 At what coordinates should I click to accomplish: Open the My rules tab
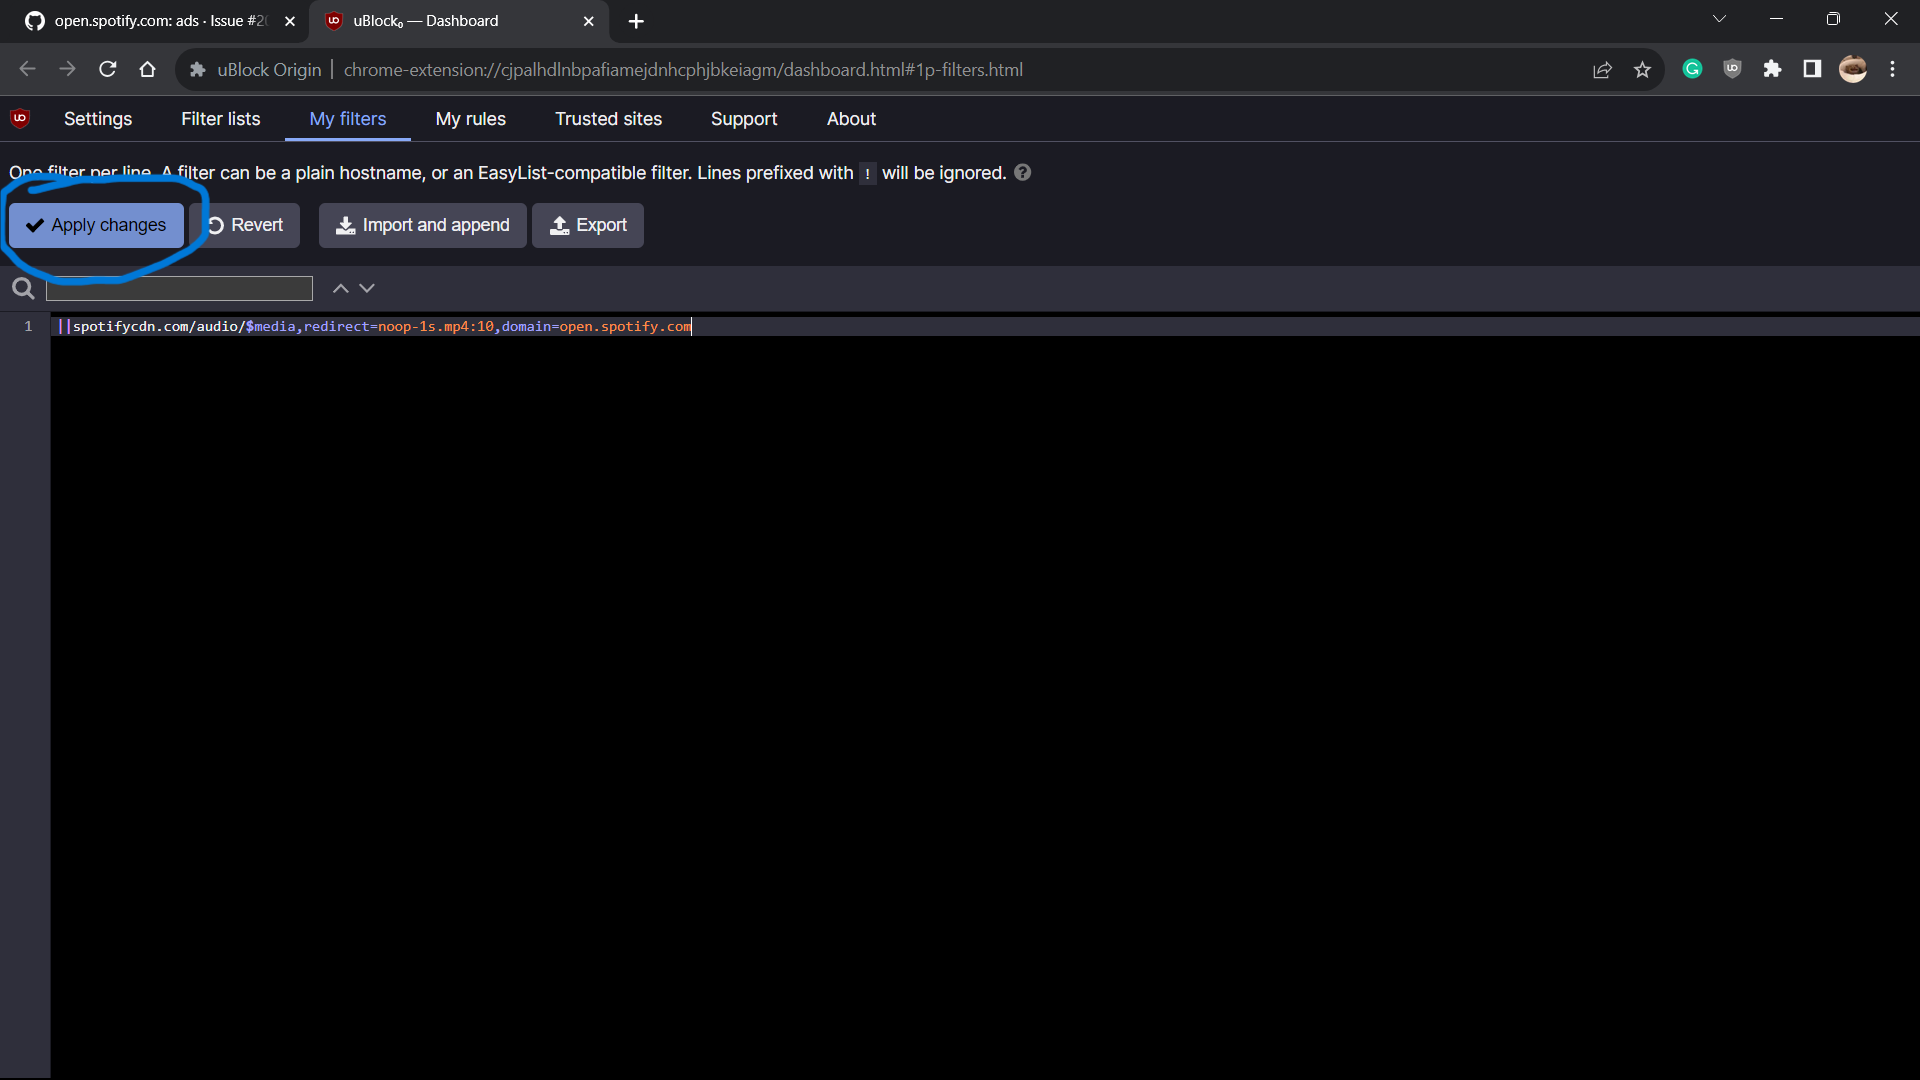[470, 118]
